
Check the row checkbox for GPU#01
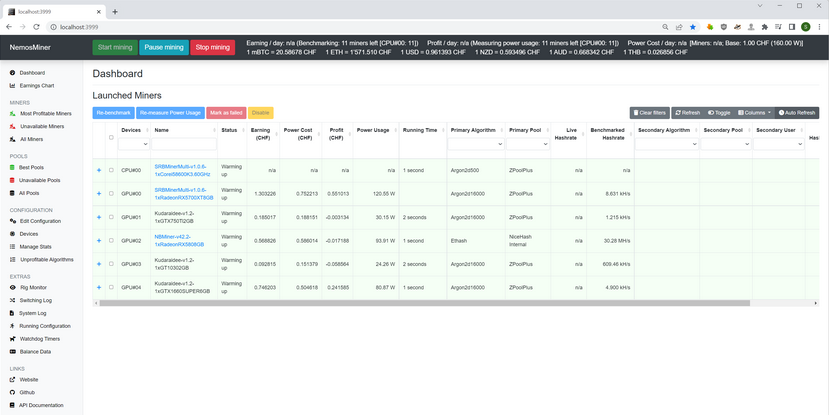(x=111, y=217)
